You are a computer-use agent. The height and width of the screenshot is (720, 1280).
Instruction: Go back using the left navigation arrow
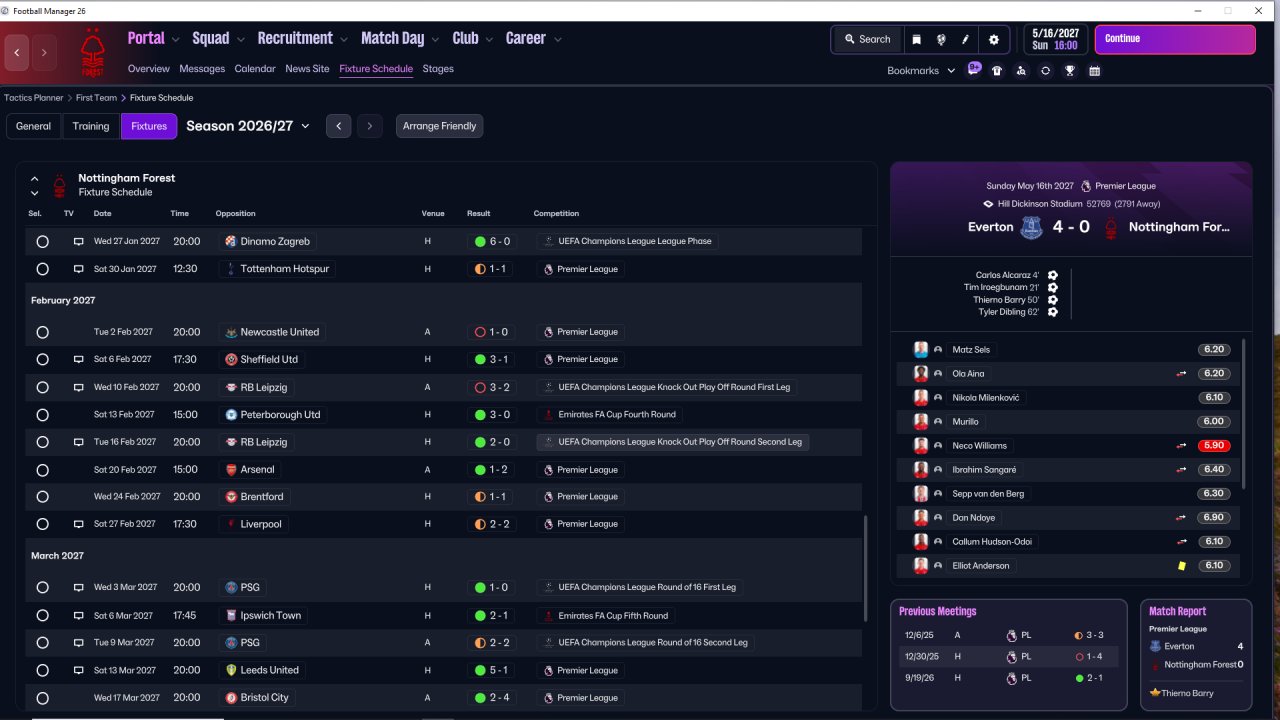pyautogui.click(x=17, y=53)
